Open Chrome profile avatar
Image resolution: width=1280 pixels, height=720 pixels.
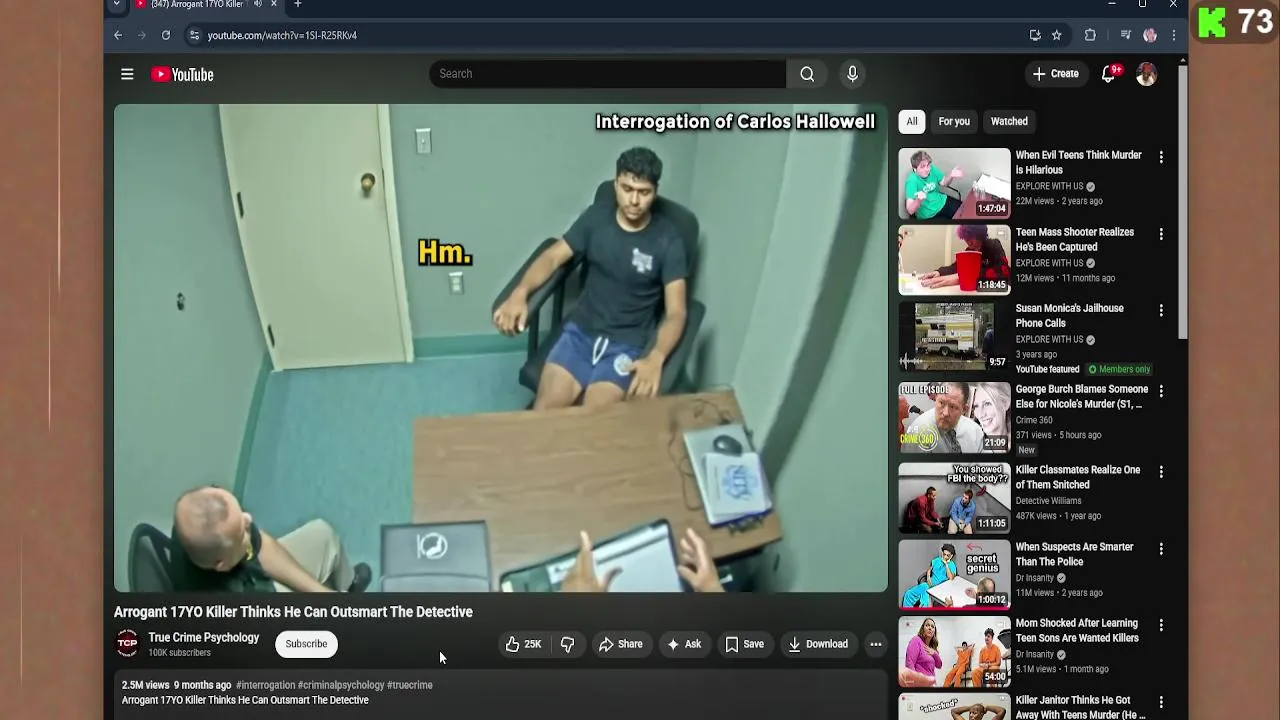point(1150,35)
